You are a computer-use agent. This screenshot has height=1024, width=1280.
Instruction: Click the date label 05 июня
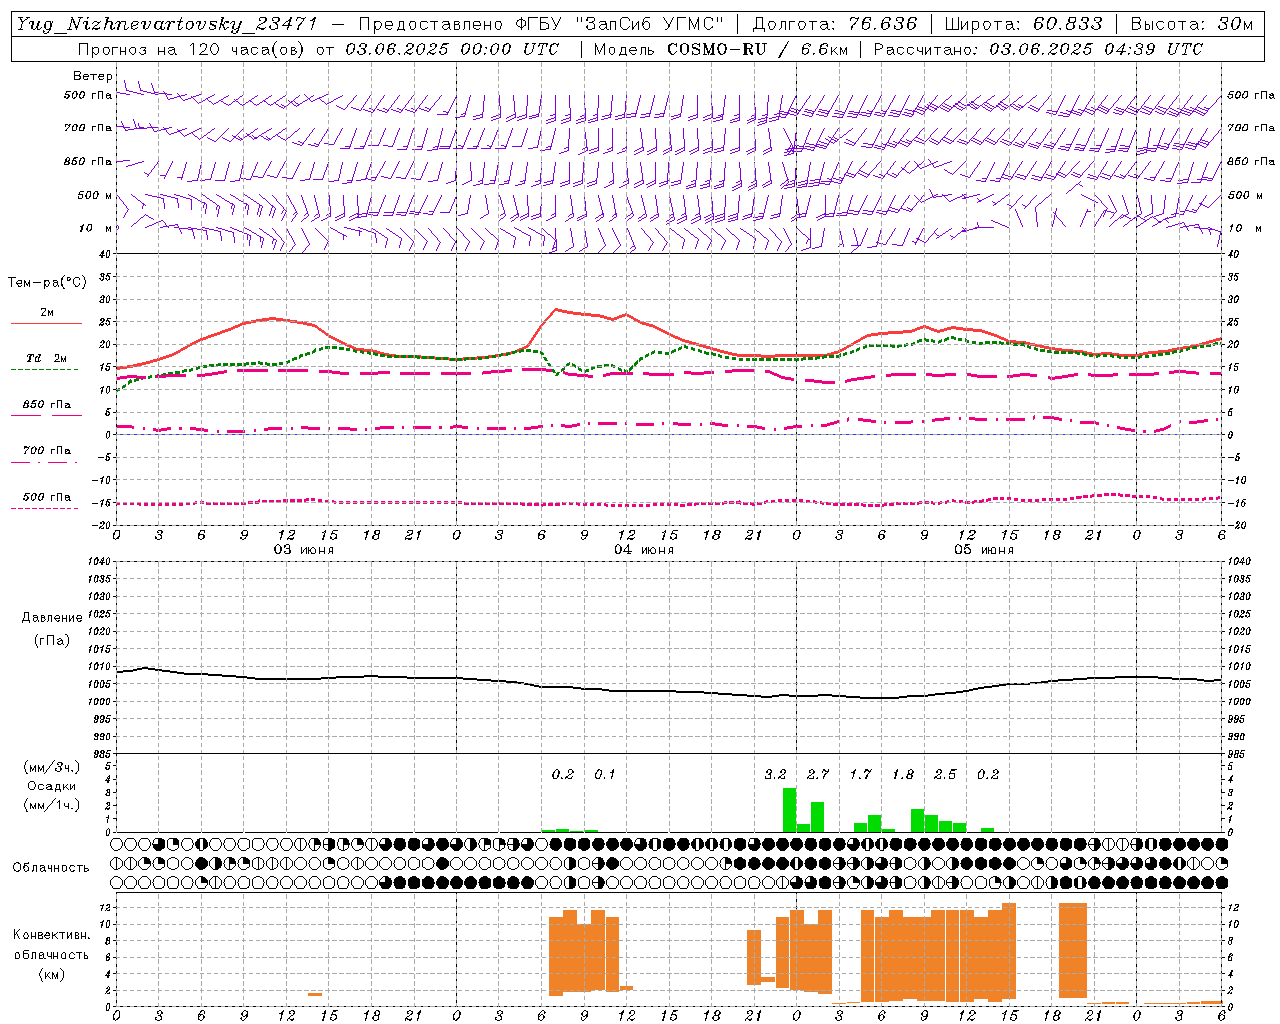984,550
